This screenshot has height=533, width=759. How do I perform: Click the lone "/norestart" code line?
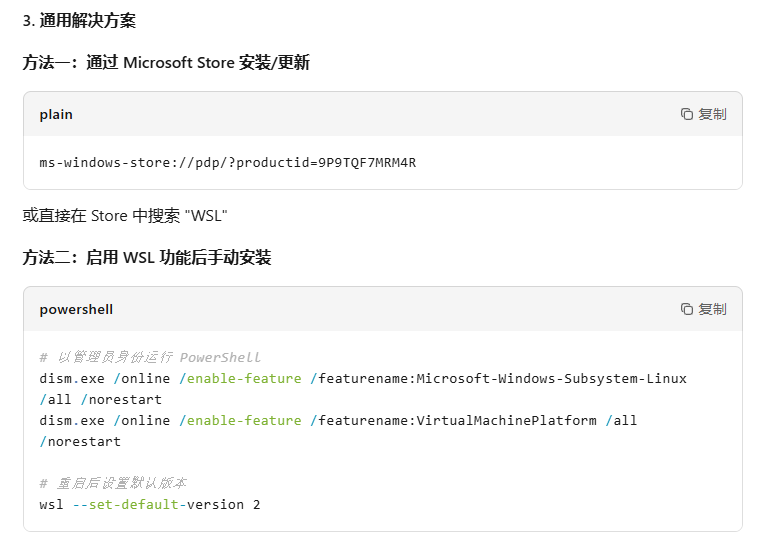click(80, 442)
